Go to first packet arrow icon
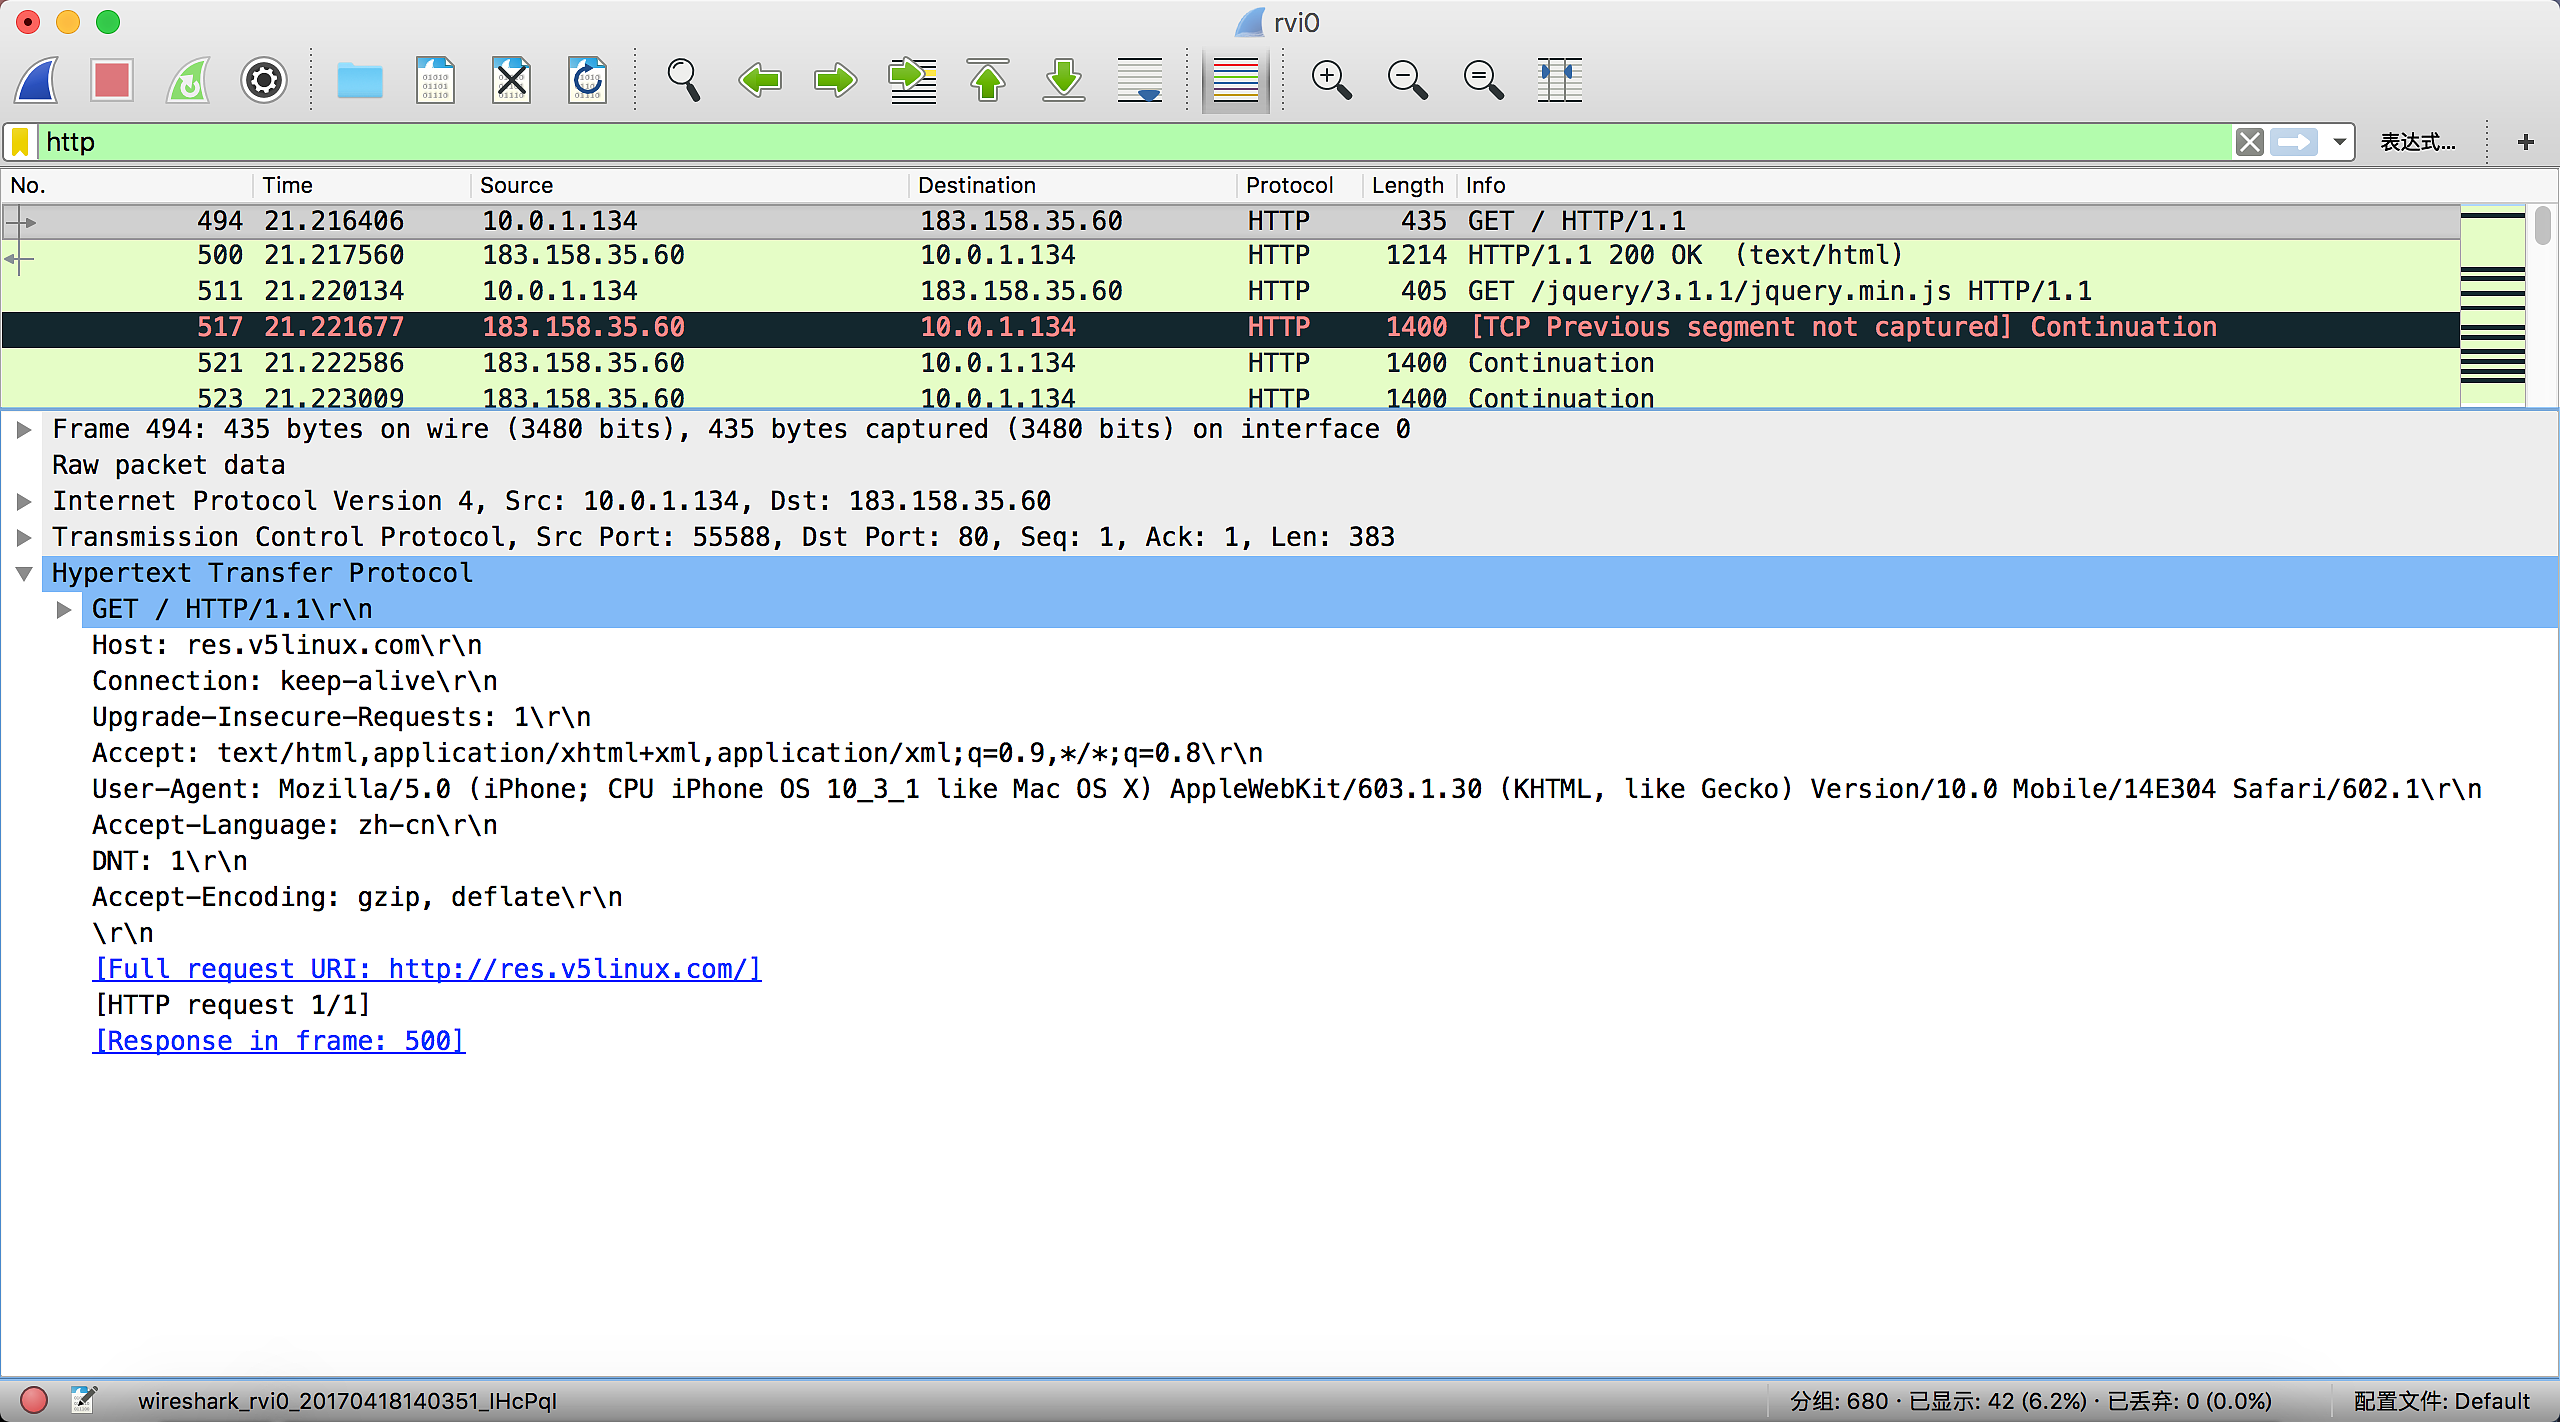The width and height of the screenshot is (2560, 1422). (x=988, y=80)
